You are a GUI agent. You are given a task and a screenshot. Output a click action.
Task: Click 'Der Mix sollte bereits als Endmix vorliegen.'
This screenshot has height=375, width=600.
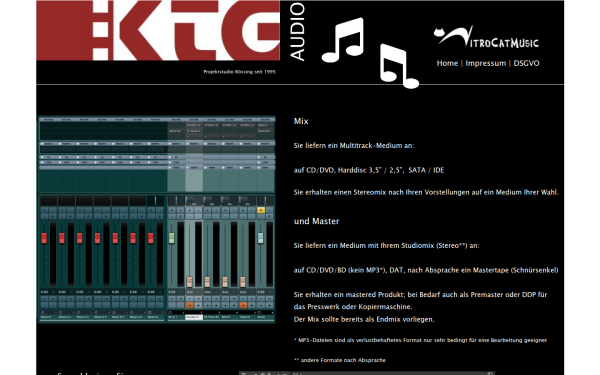pyautogui.click(x=364, y=319)
